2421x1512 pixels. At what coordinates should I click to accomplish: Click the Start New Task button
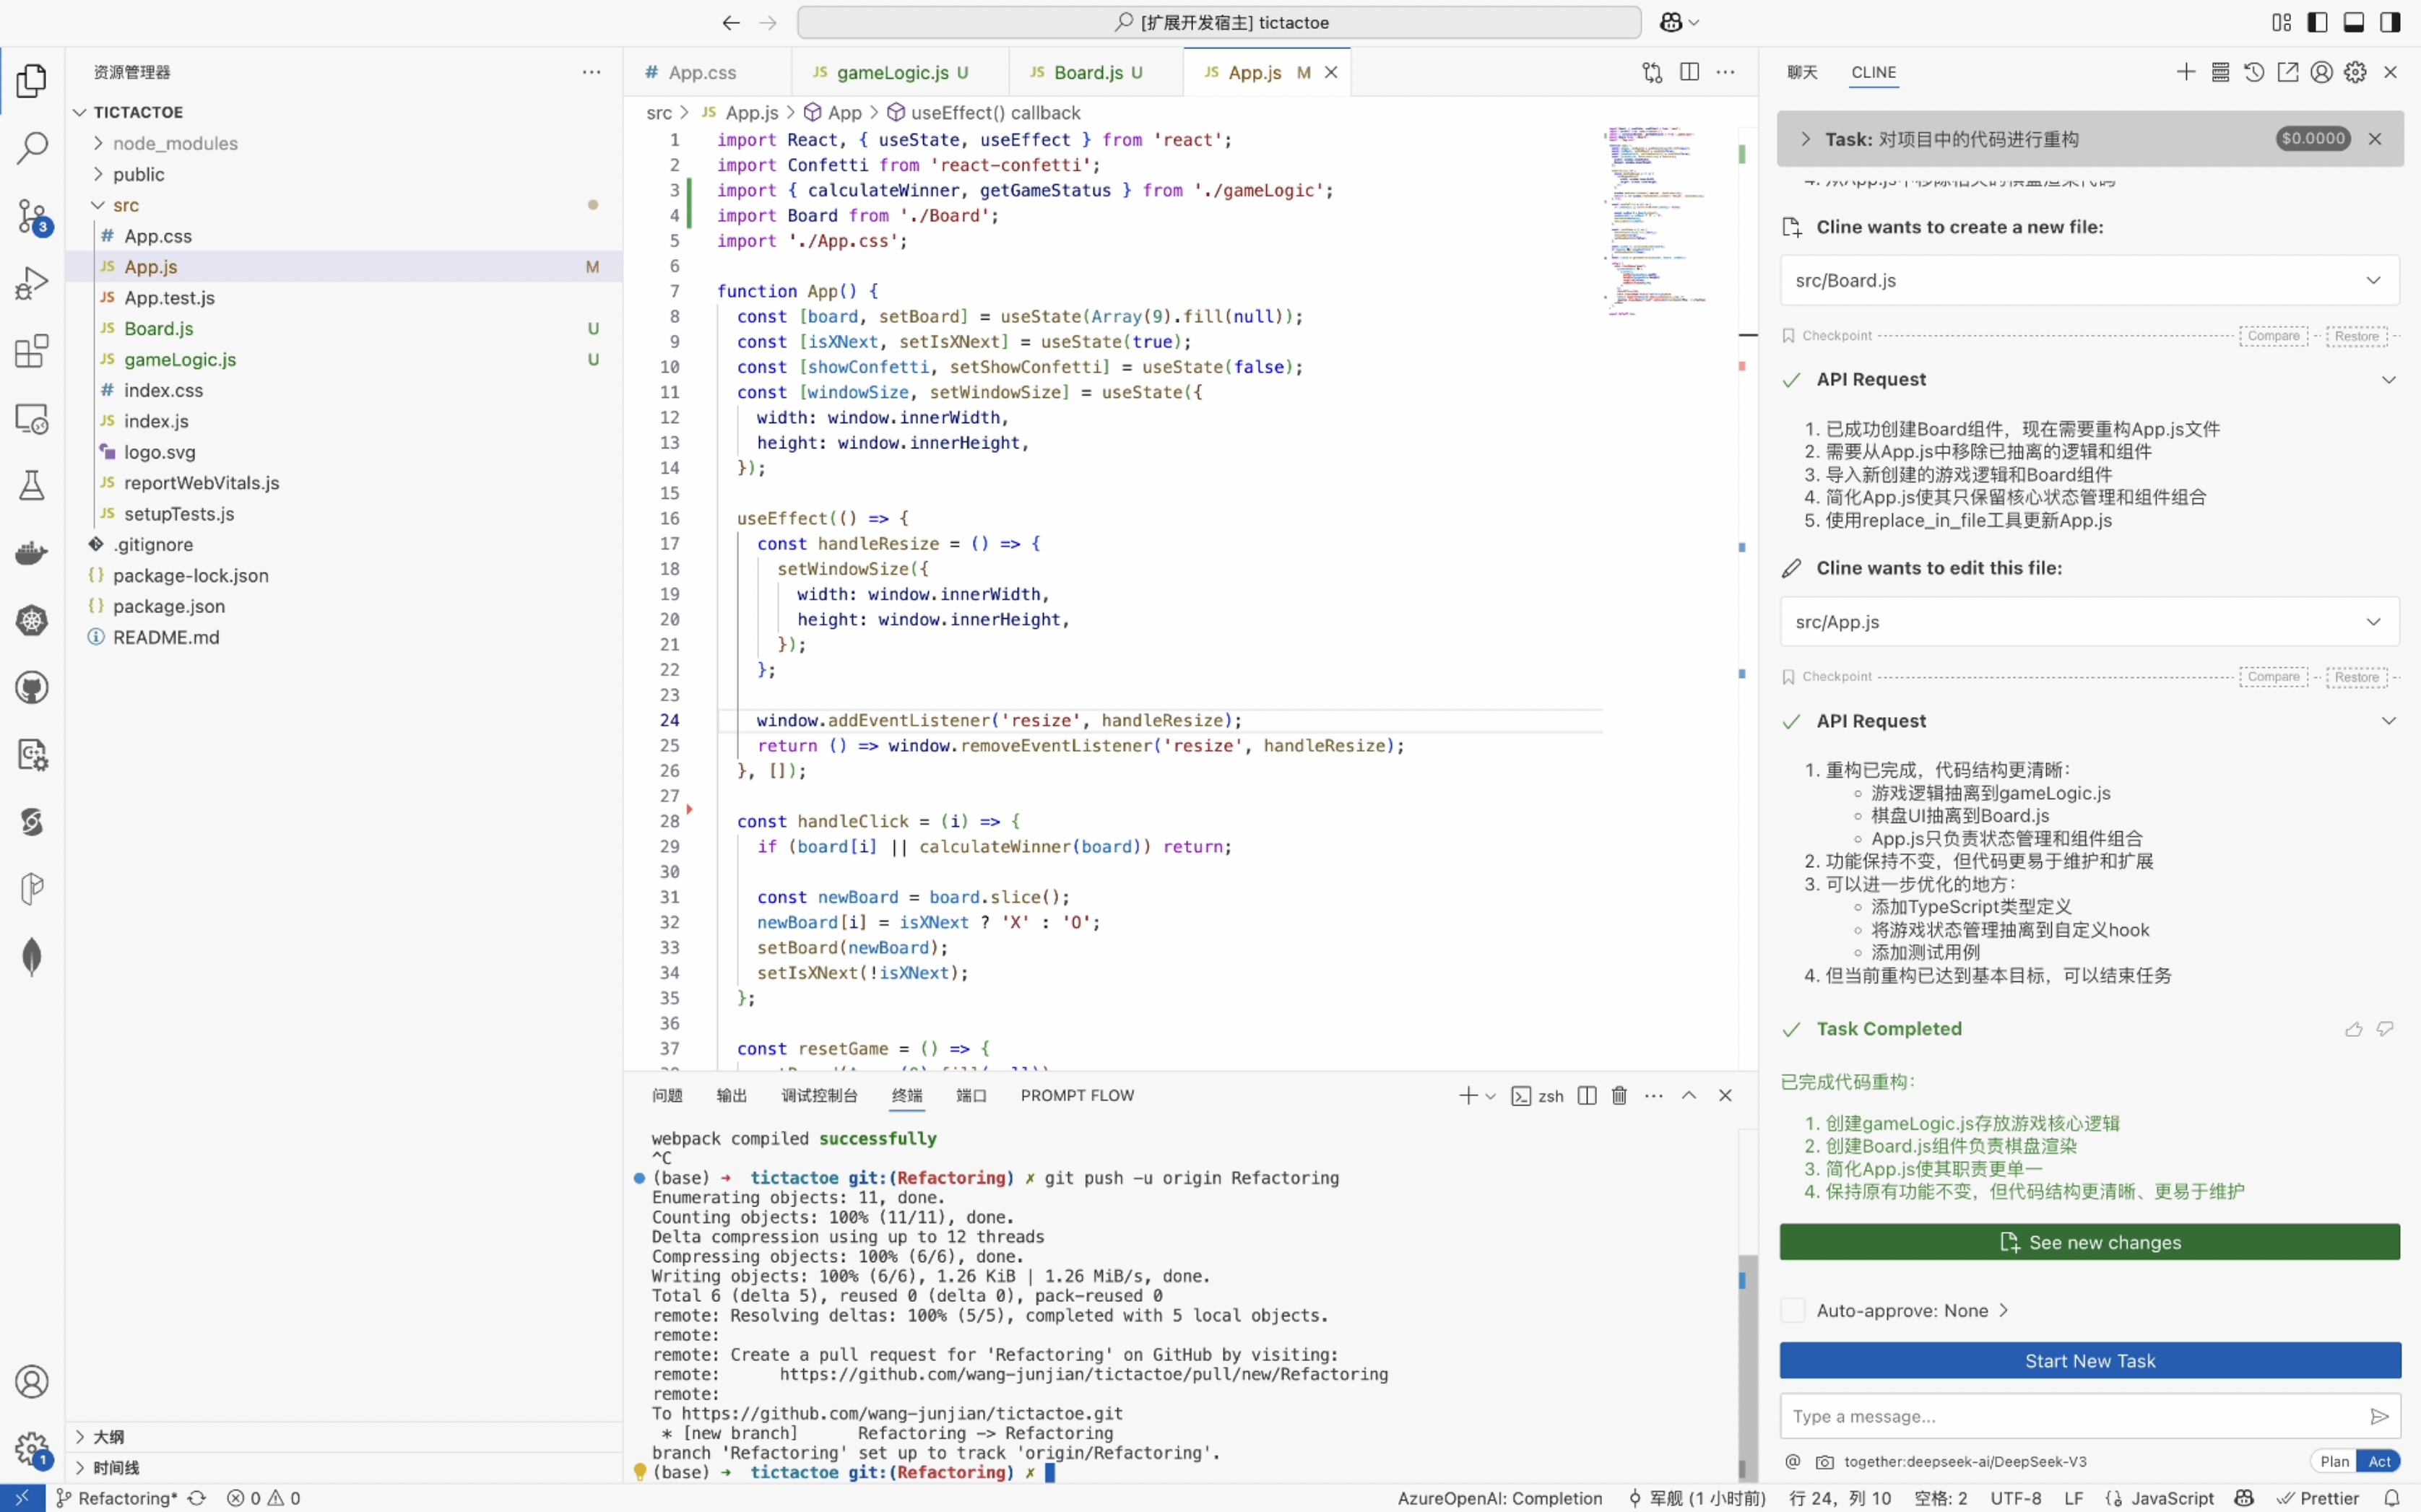[2089, 1360]
